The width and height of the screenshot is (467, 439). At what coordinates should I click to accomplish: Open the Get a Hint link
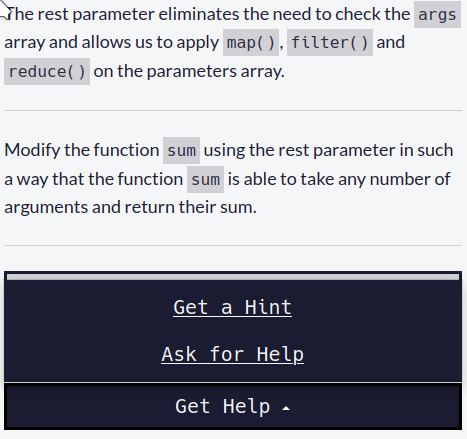click(x=232, y=307)
